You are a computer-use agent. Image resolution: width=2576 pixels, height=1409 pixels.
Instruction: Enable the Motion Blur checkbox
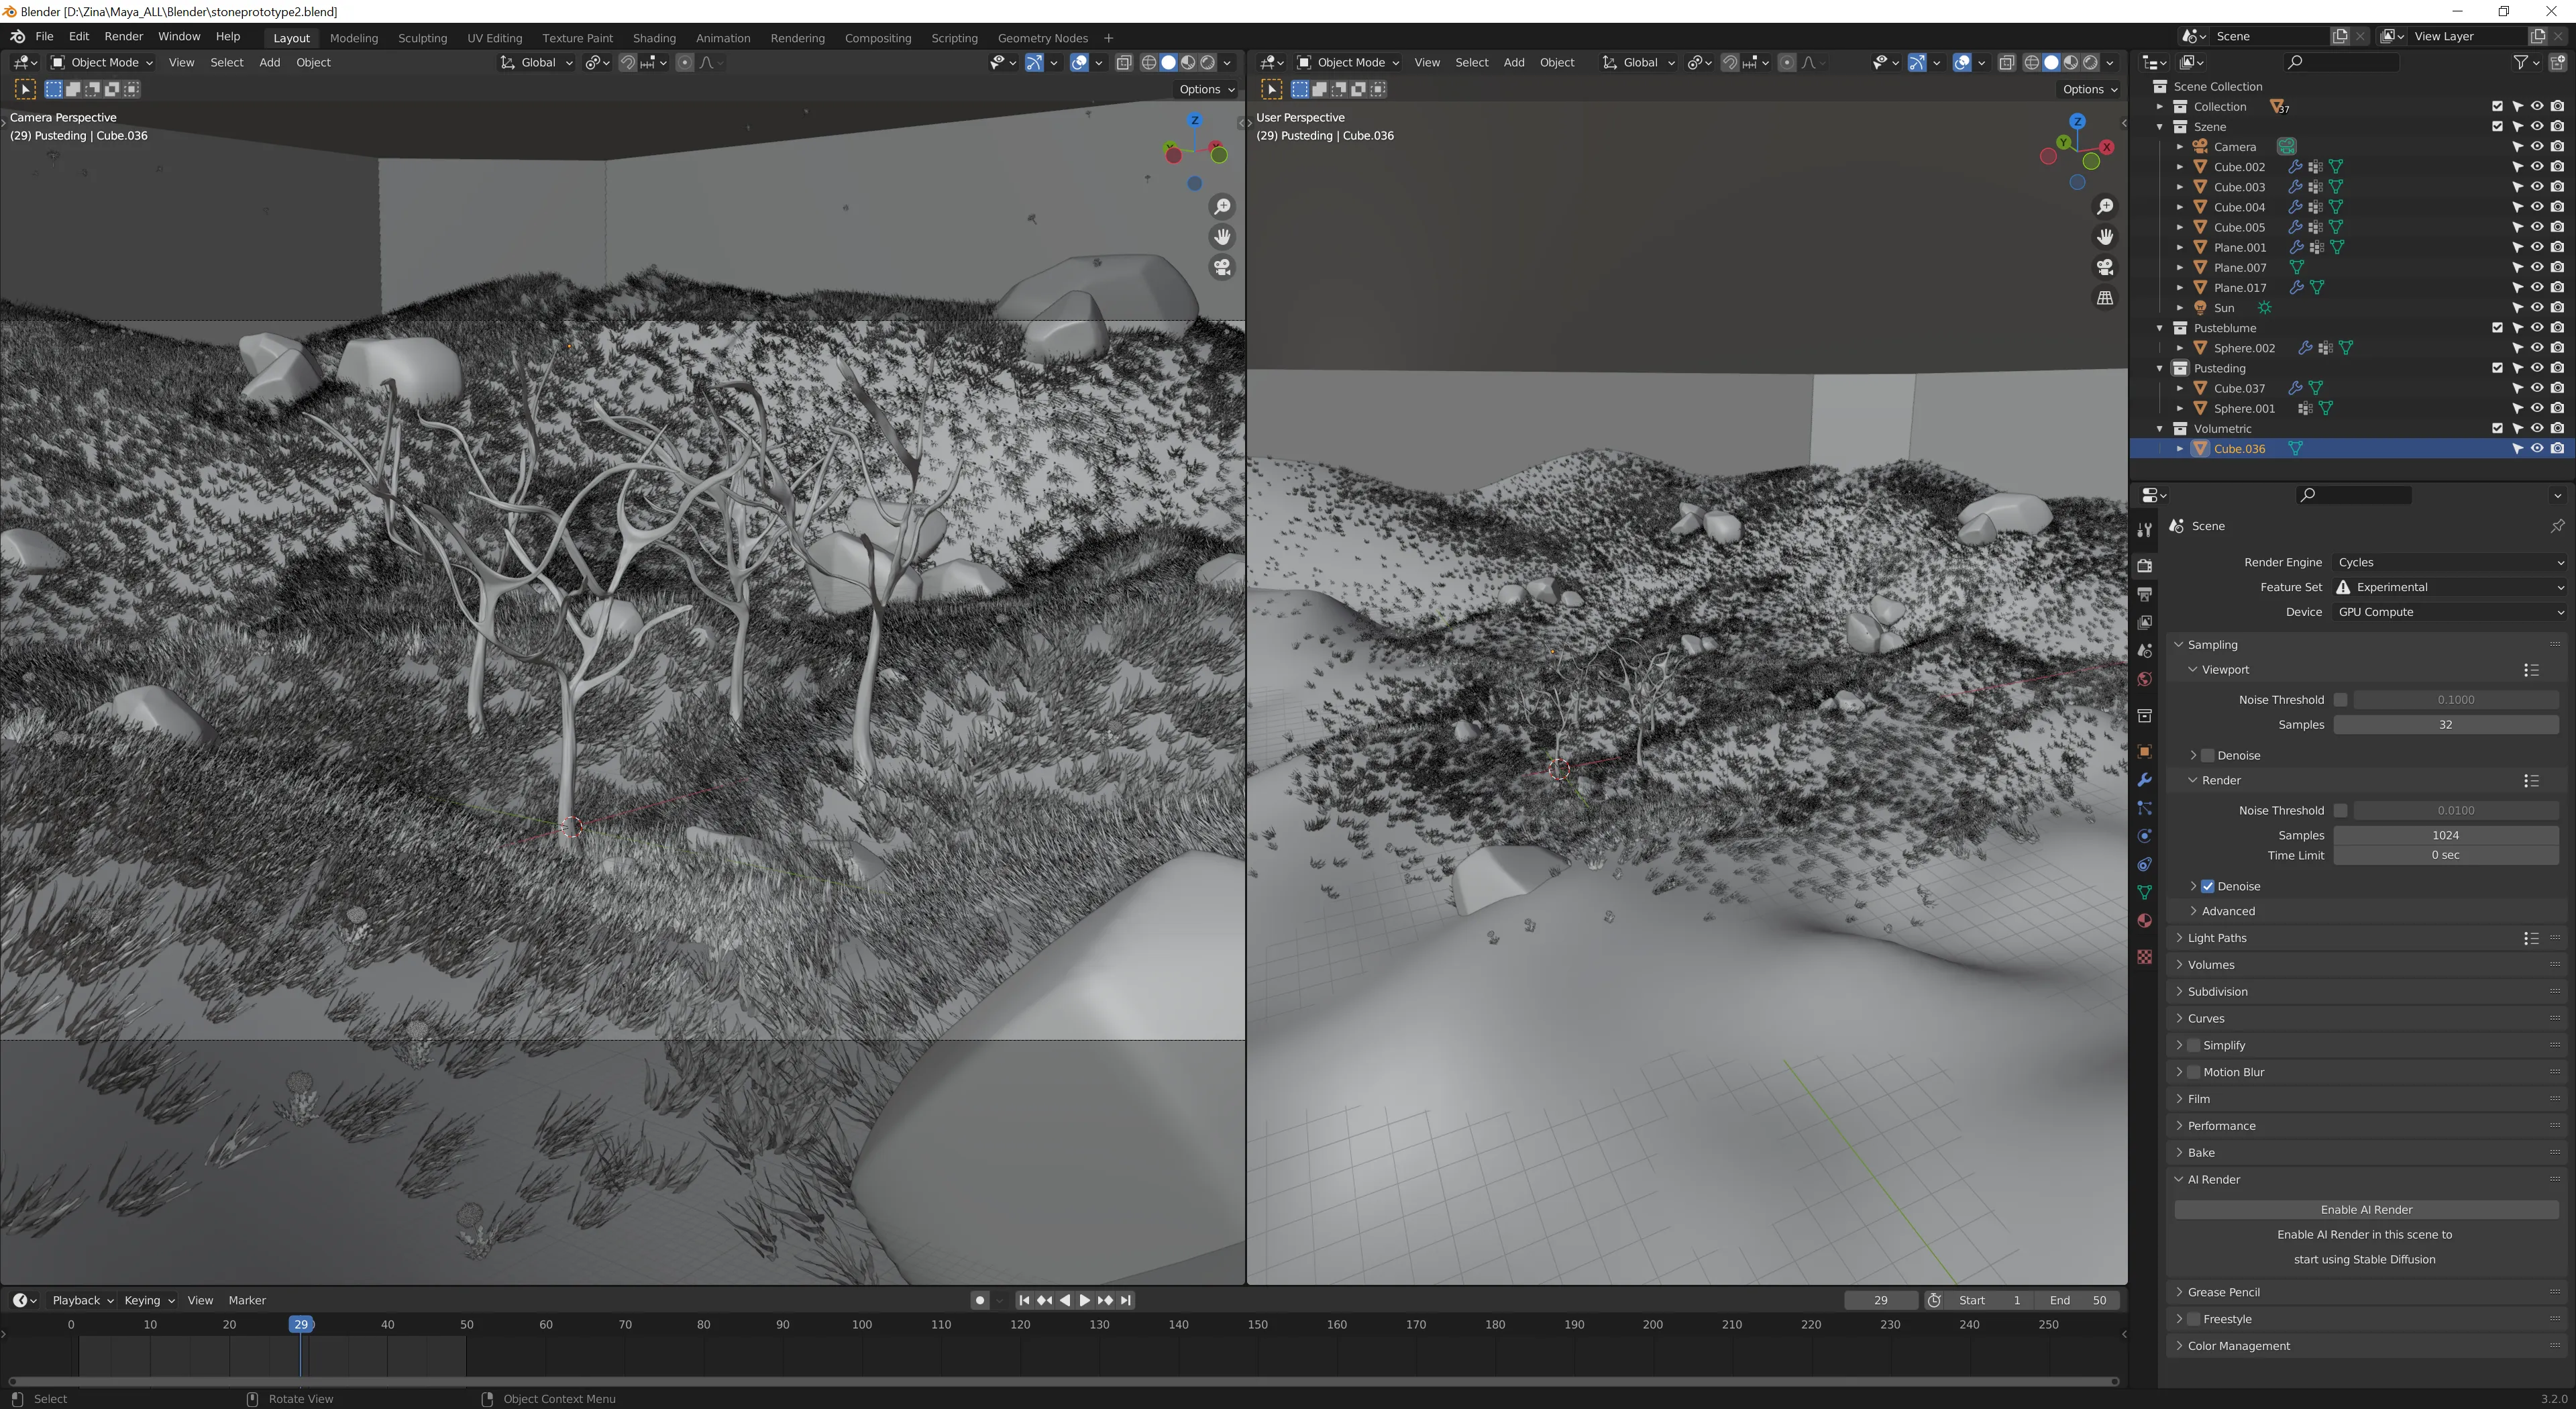coord(2193,1072)
